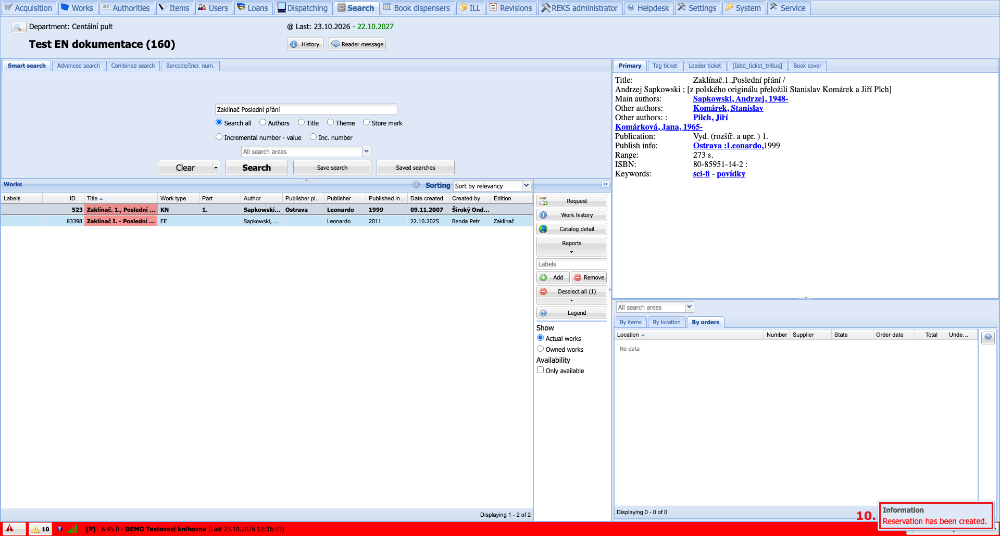Viewport: 1000px width, 536px height.
Task: Switch to the By location tab
Action: coord(666,322)
